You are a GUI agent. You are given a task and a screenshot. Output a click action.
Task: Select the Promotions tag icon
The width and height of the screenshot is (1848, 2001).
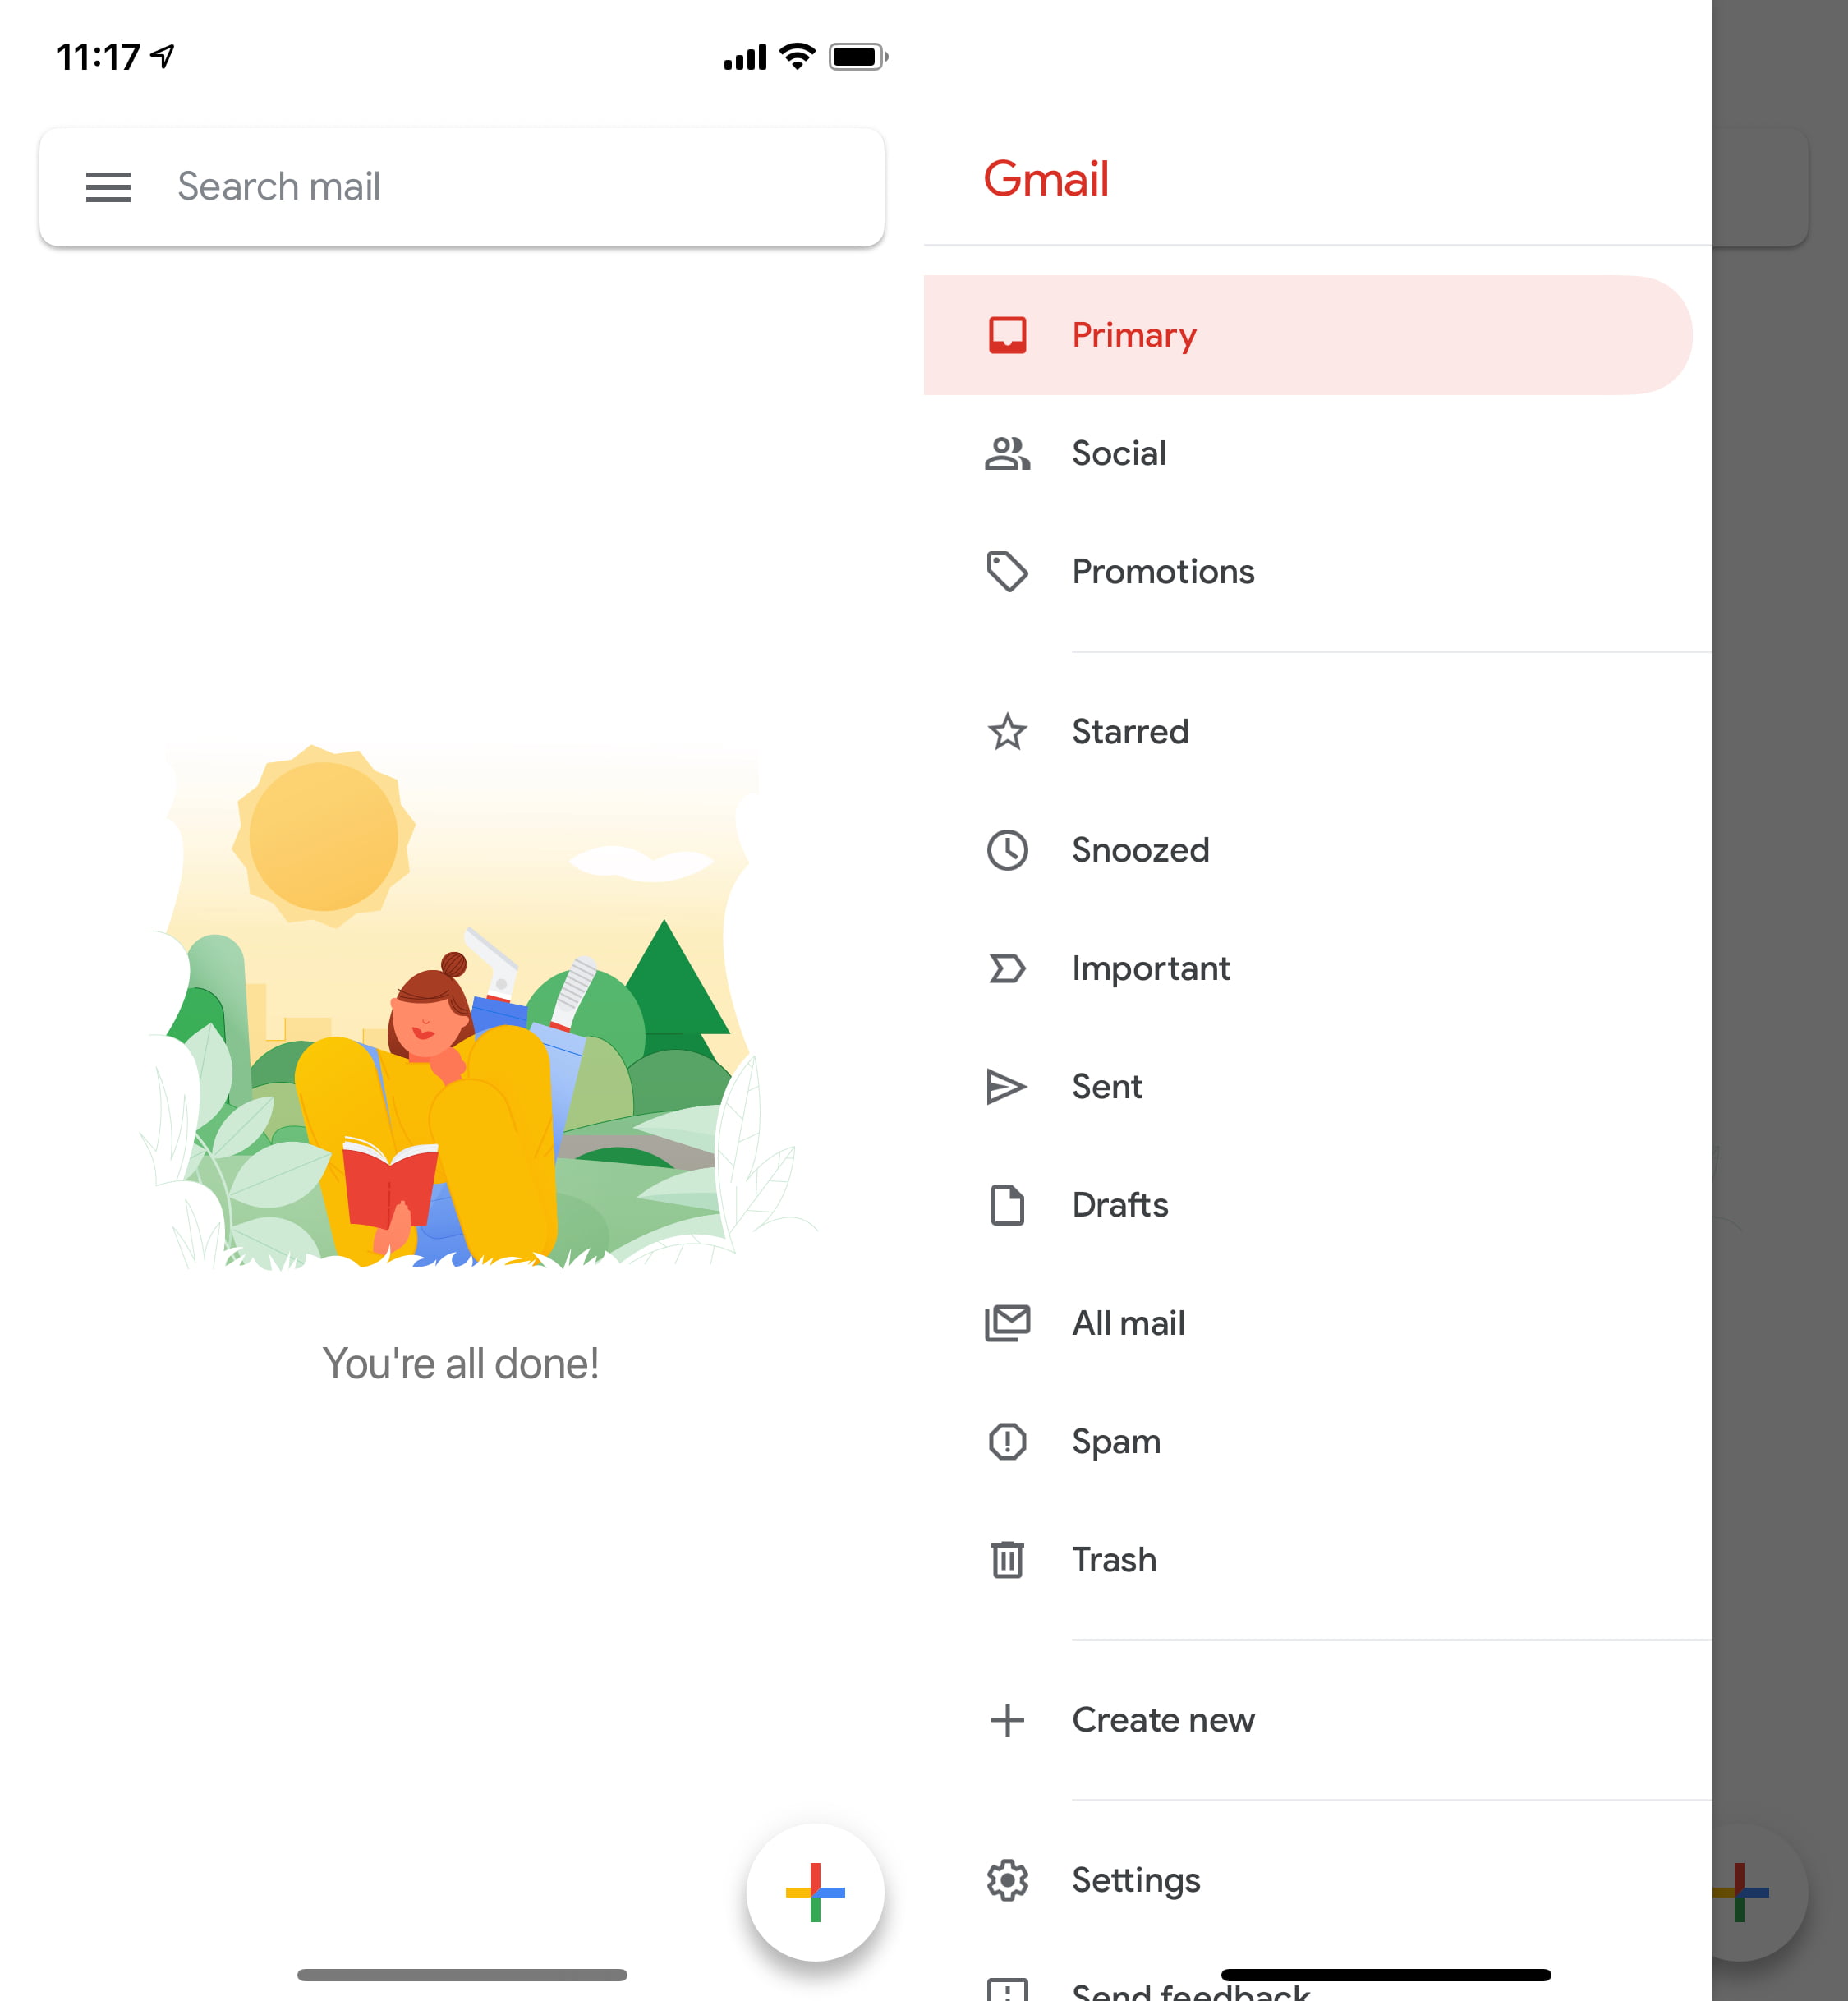1006,572
